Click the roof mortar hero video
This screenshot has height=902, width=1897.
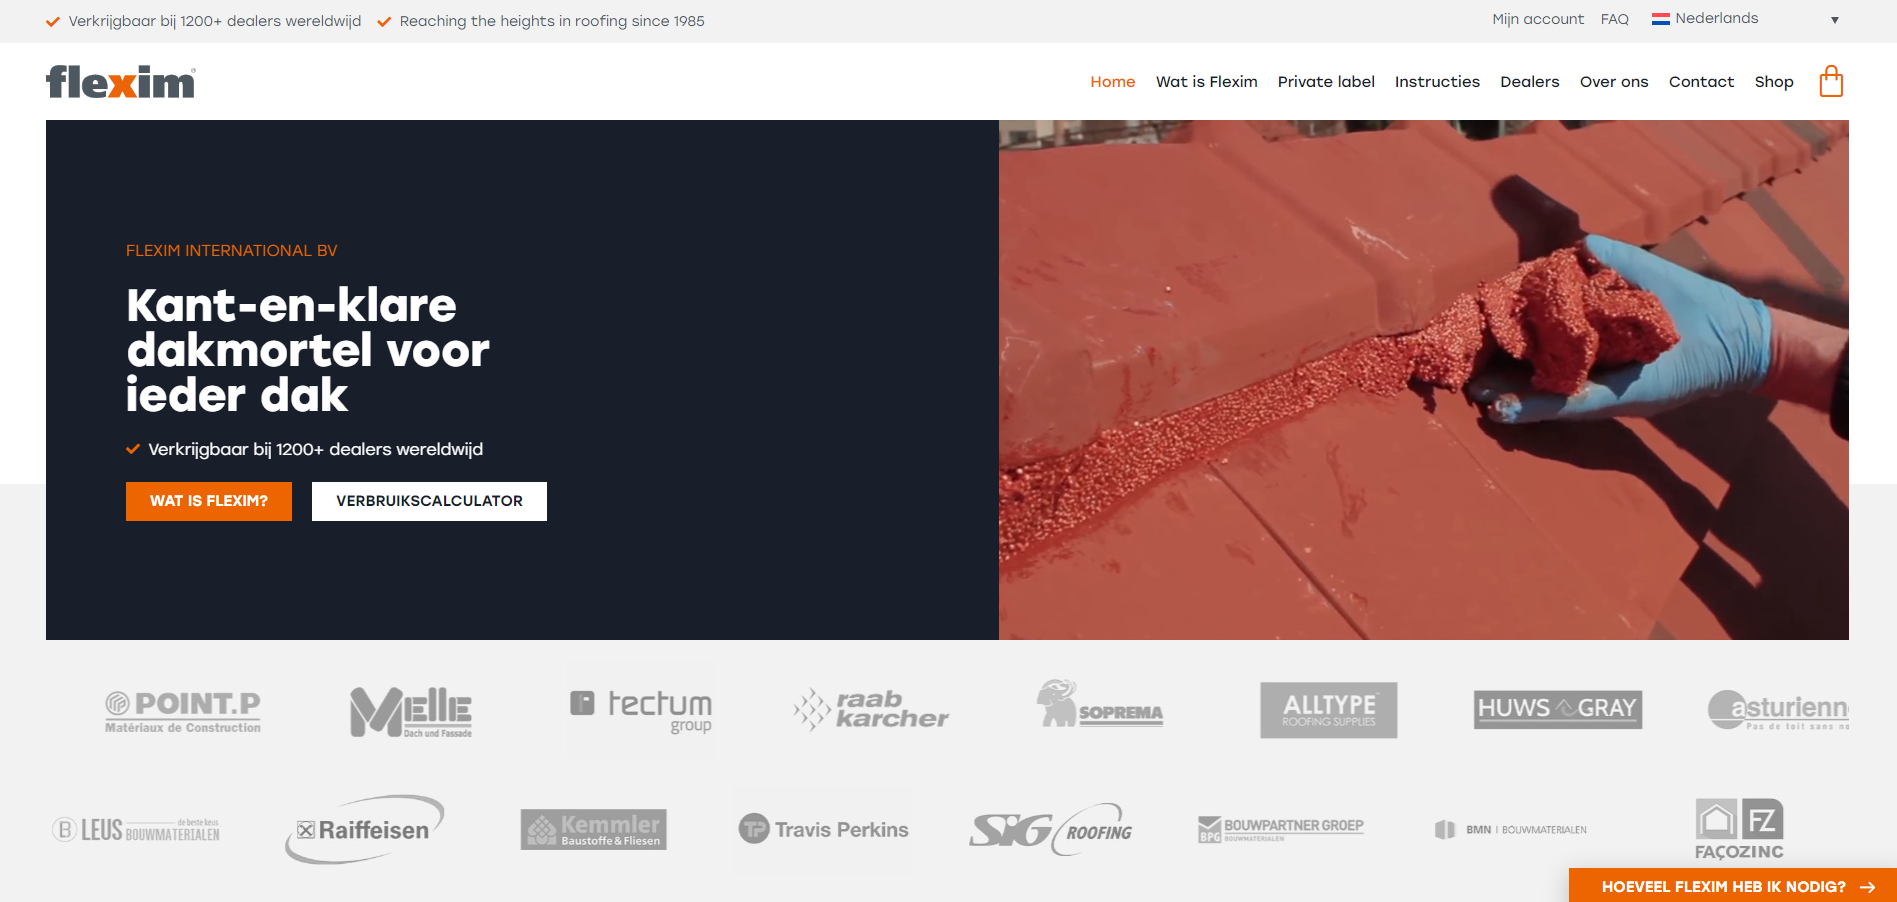[1423, 380]
